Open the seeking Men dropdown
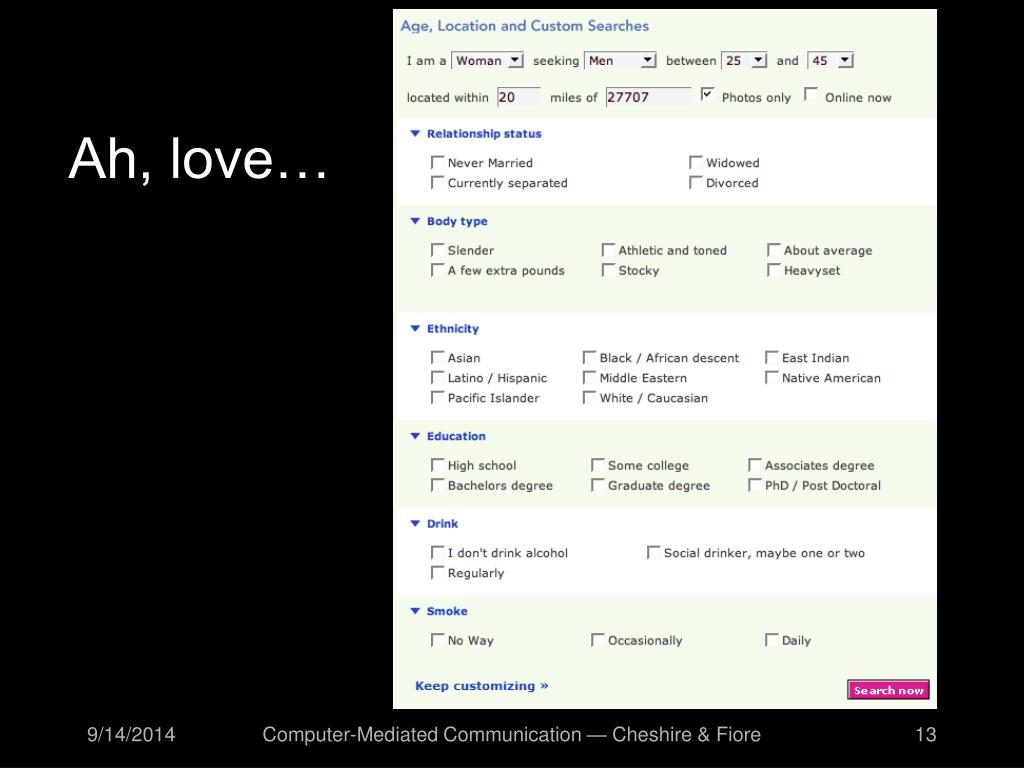The image size is (1024, 768). pos(620,61)
